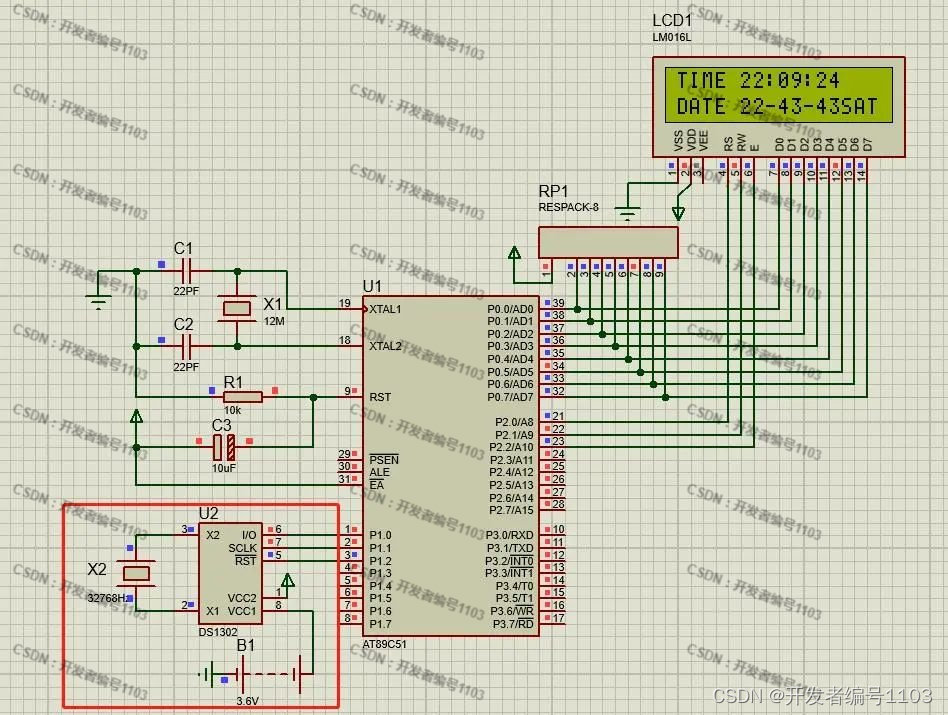Click the RST pin label on U1
Viewport: 948px width, 715px height.
click(x=380, y=397)
